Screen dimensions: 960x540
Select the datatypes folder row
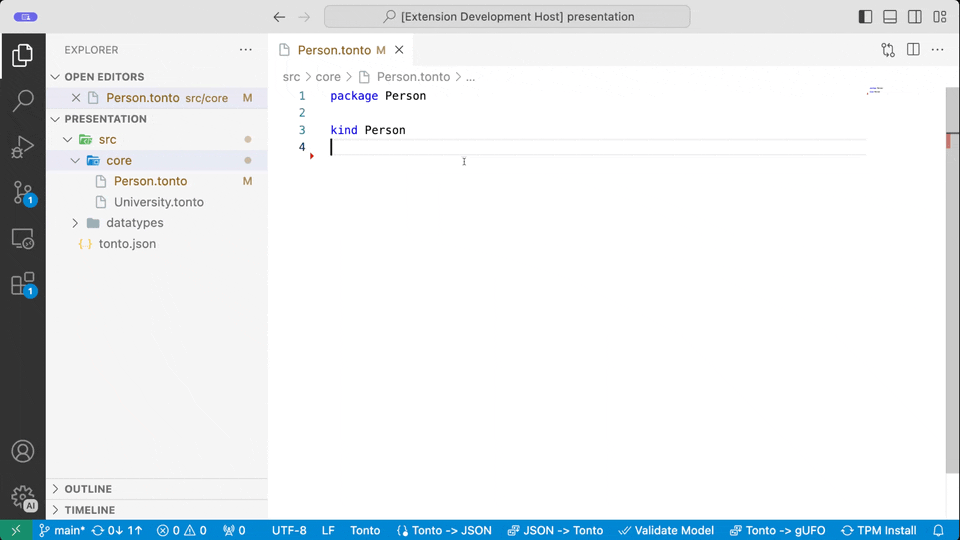[x=157, y=223]
